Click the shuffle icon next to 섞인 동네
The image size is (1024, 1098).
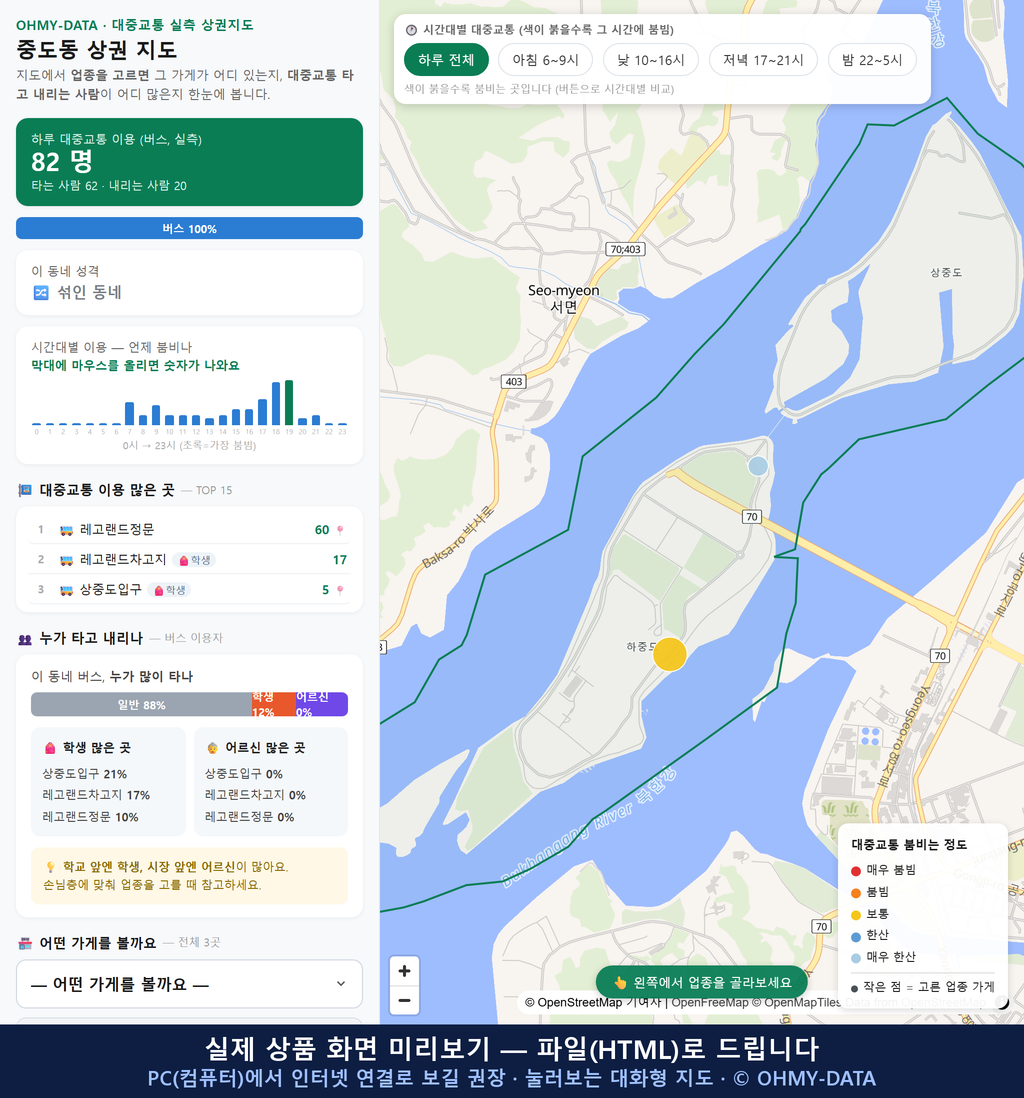(x=41, y=293)
